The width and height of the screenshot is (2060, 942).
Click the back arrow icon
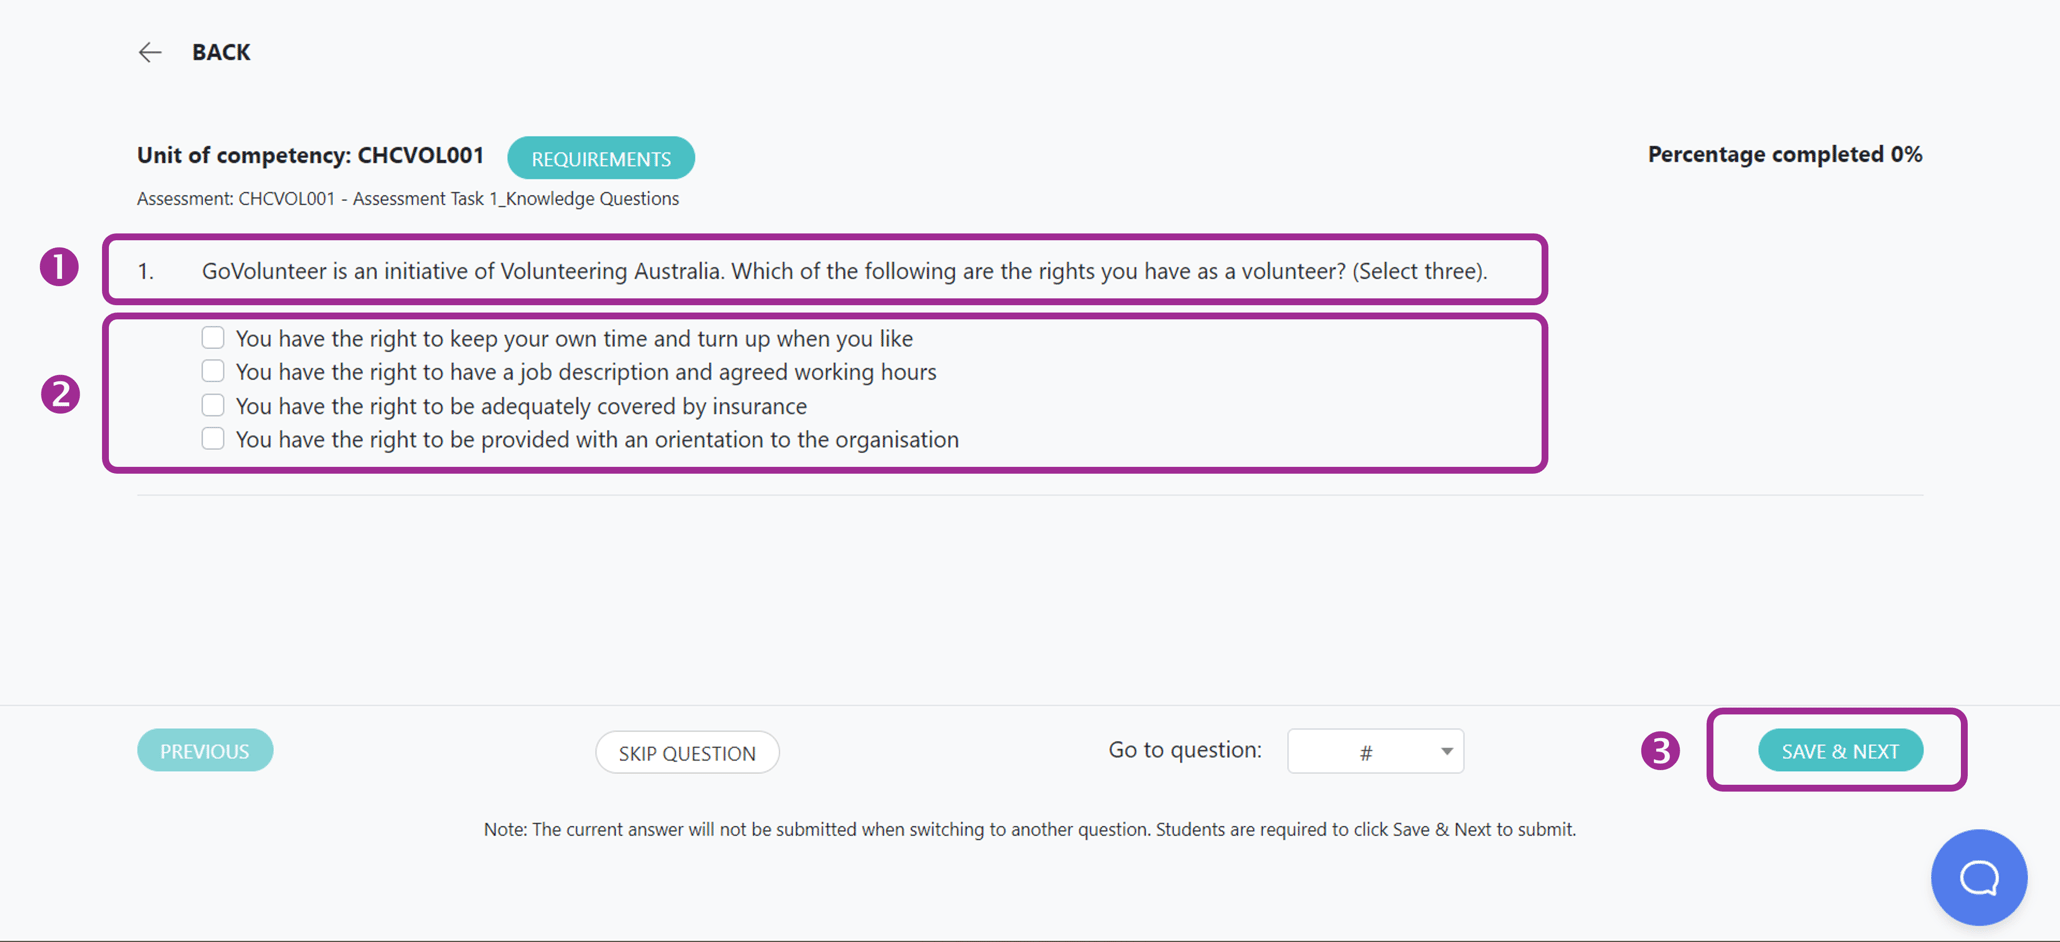(149, 52)
